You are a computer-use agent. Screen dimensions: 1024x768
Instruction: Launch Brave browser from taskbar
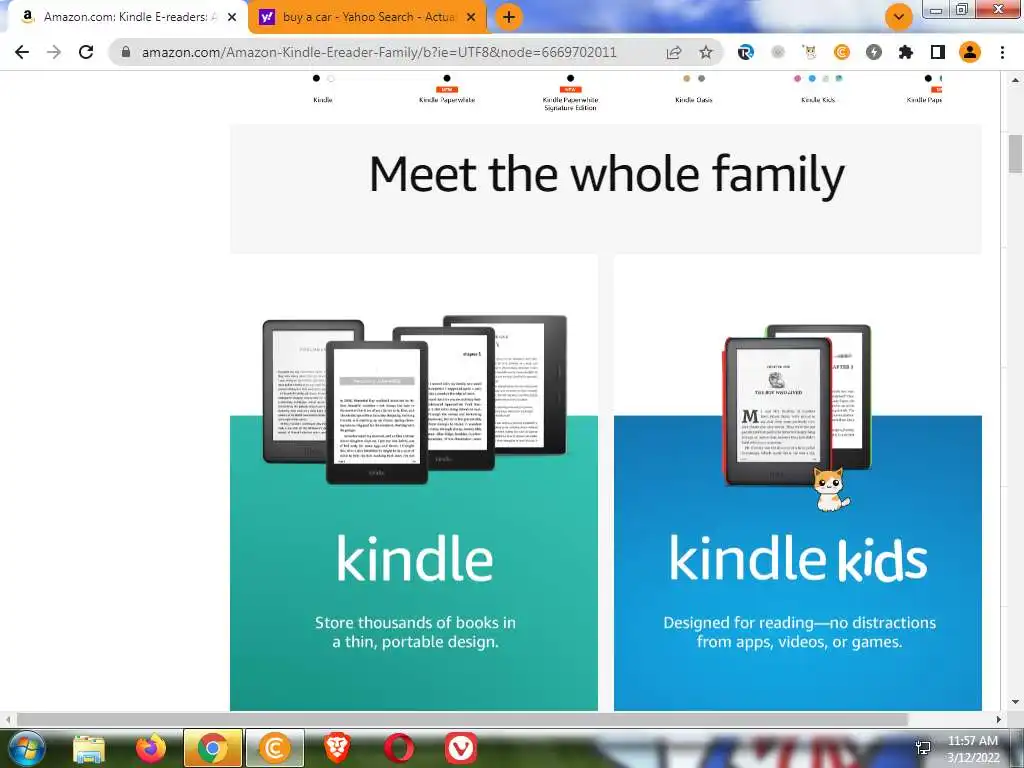[x=337, y=748]
